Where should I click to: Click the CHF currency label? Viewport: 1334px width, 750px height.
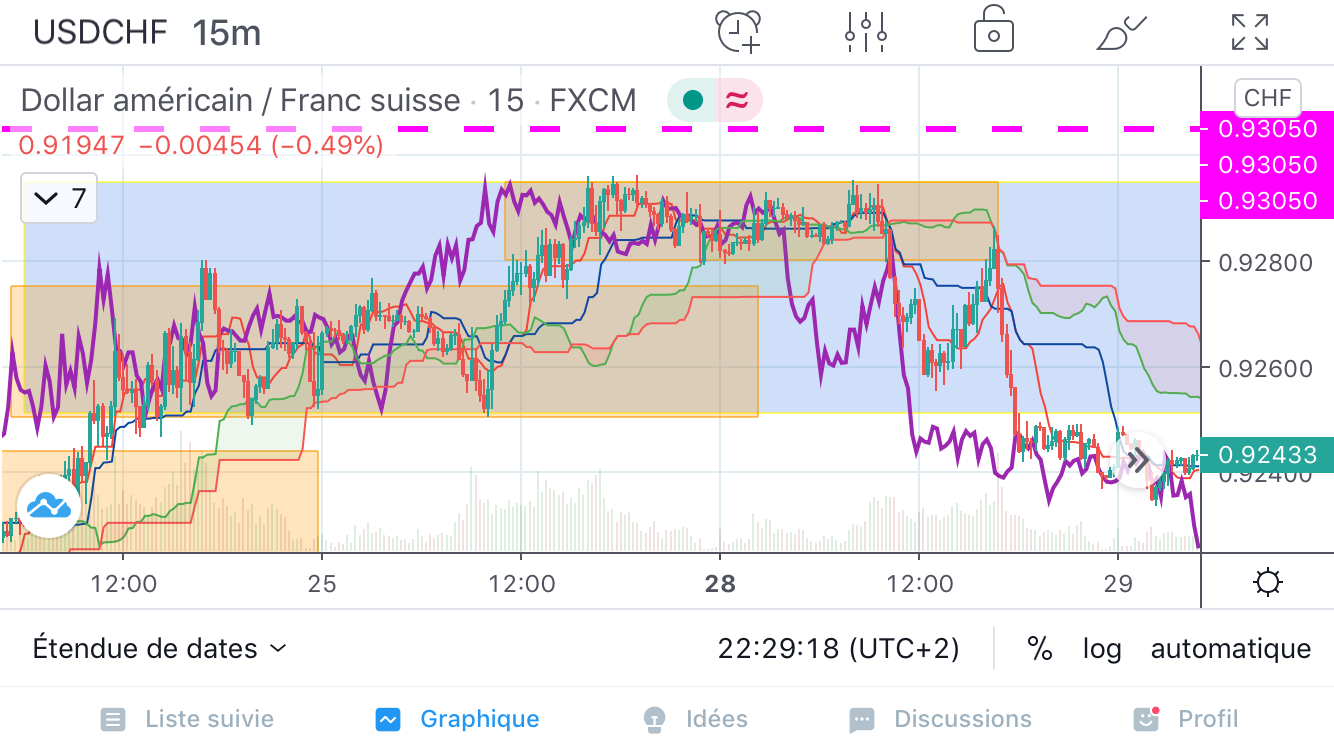1268,99
